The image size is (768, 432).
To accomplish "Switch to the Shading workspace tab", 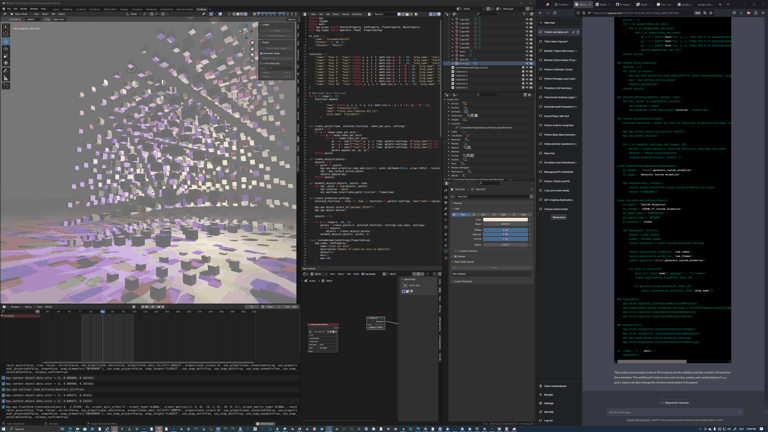I will [124, 9].
